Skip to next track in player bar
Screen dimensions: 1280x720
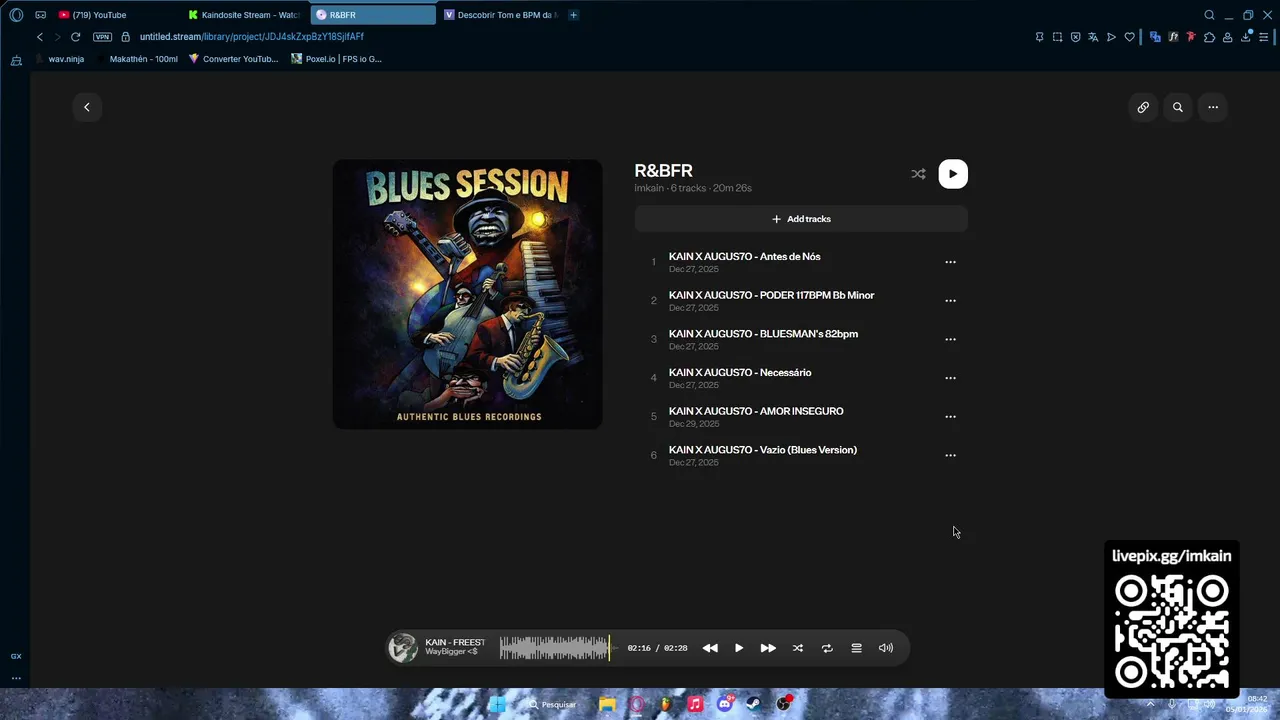(x=768, y=648)
